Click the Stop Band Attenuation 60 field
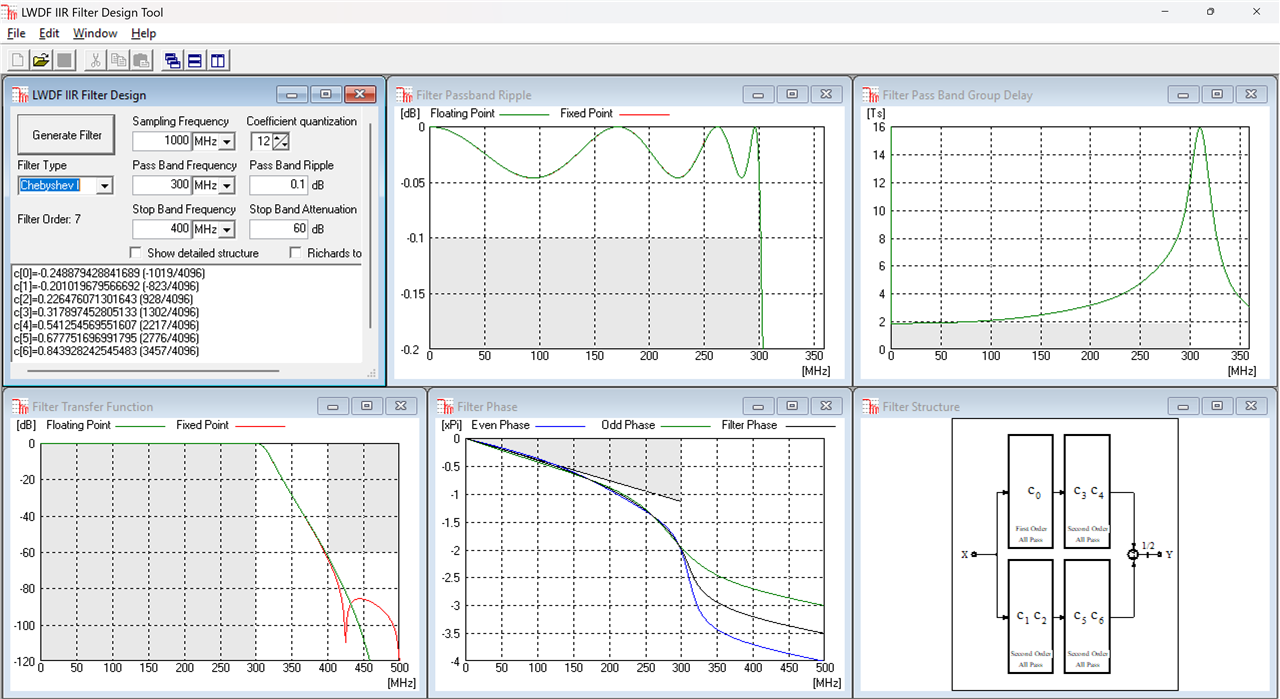1280x699 pixels. (x=279, y=230)
